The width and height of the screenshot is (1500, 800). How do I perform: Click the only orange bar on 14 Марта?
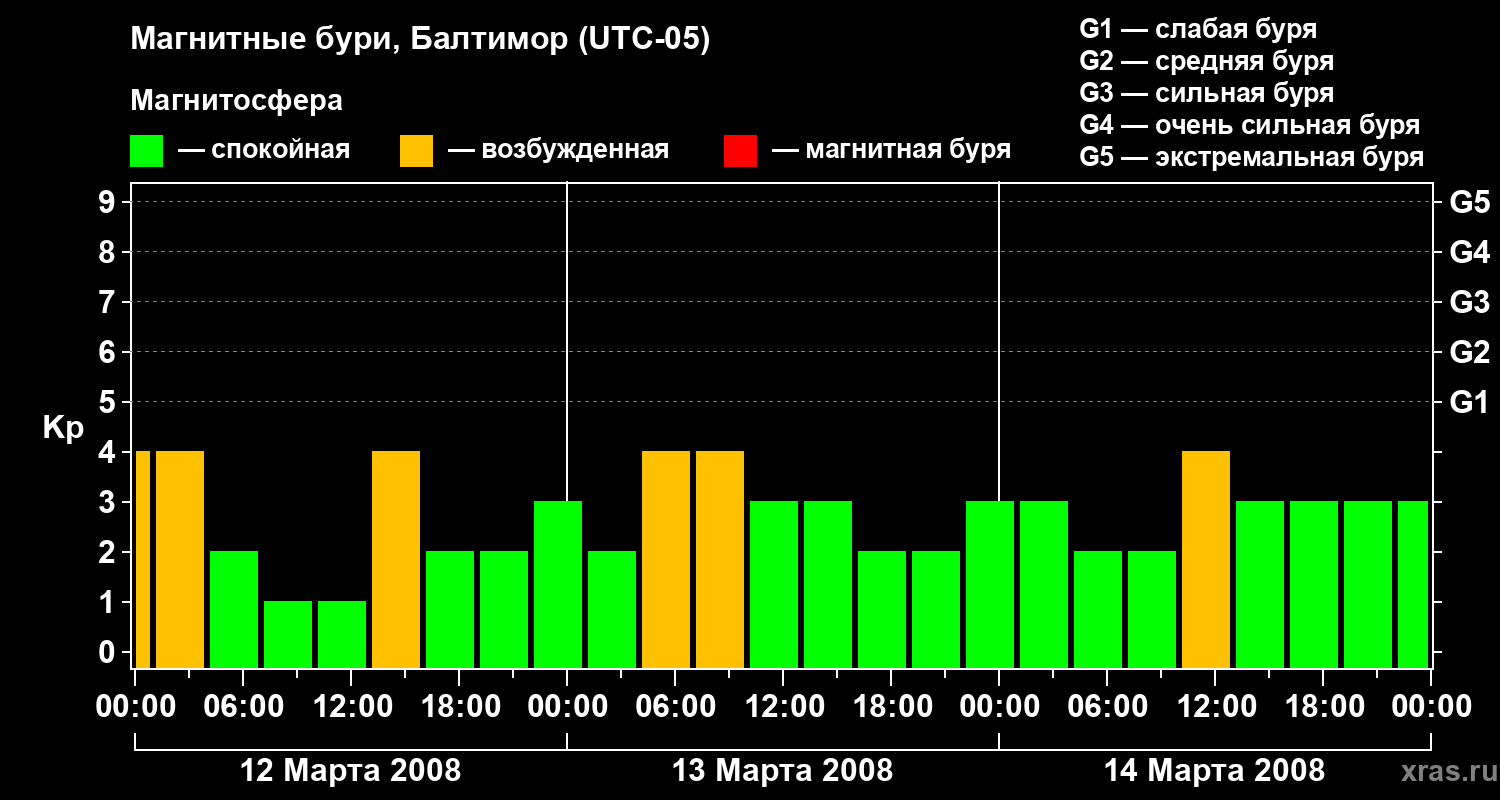click(x=1205, y=559)
